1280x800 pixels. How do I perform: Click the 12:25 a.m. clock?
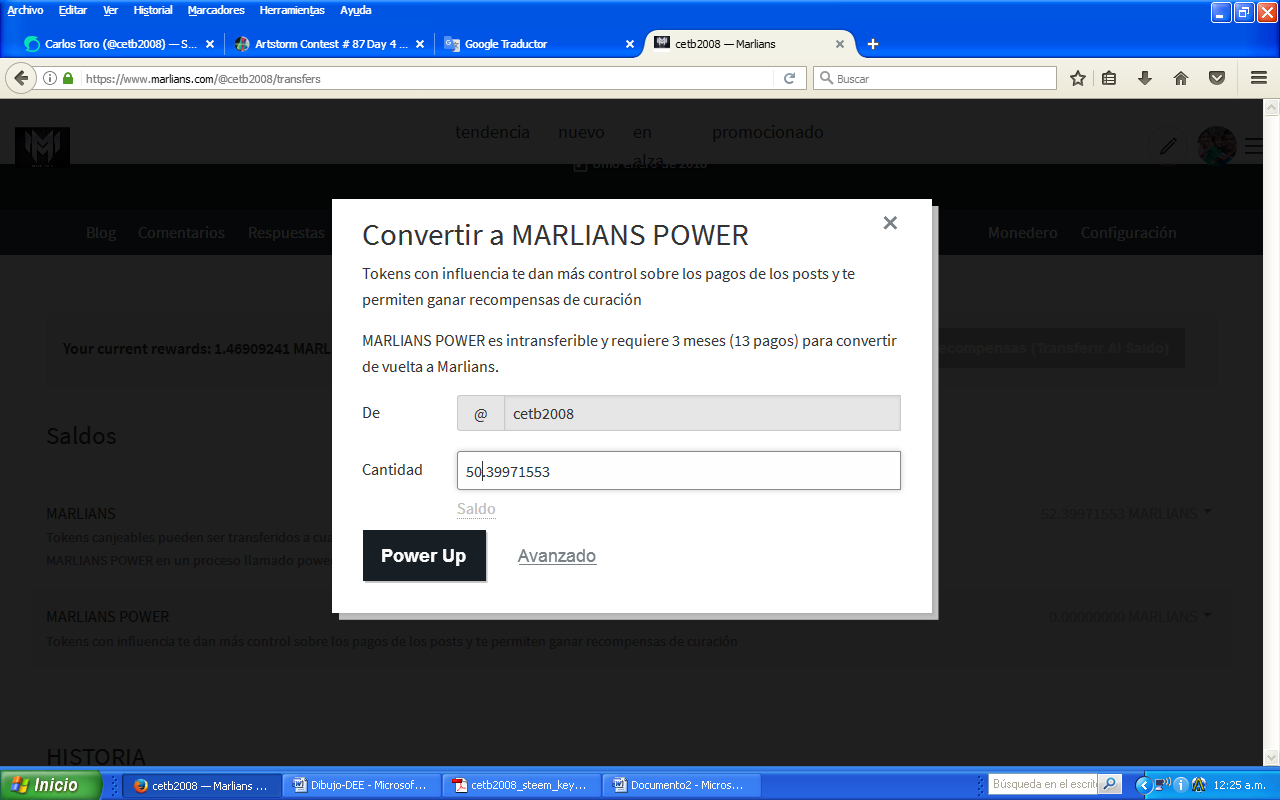1241,786
